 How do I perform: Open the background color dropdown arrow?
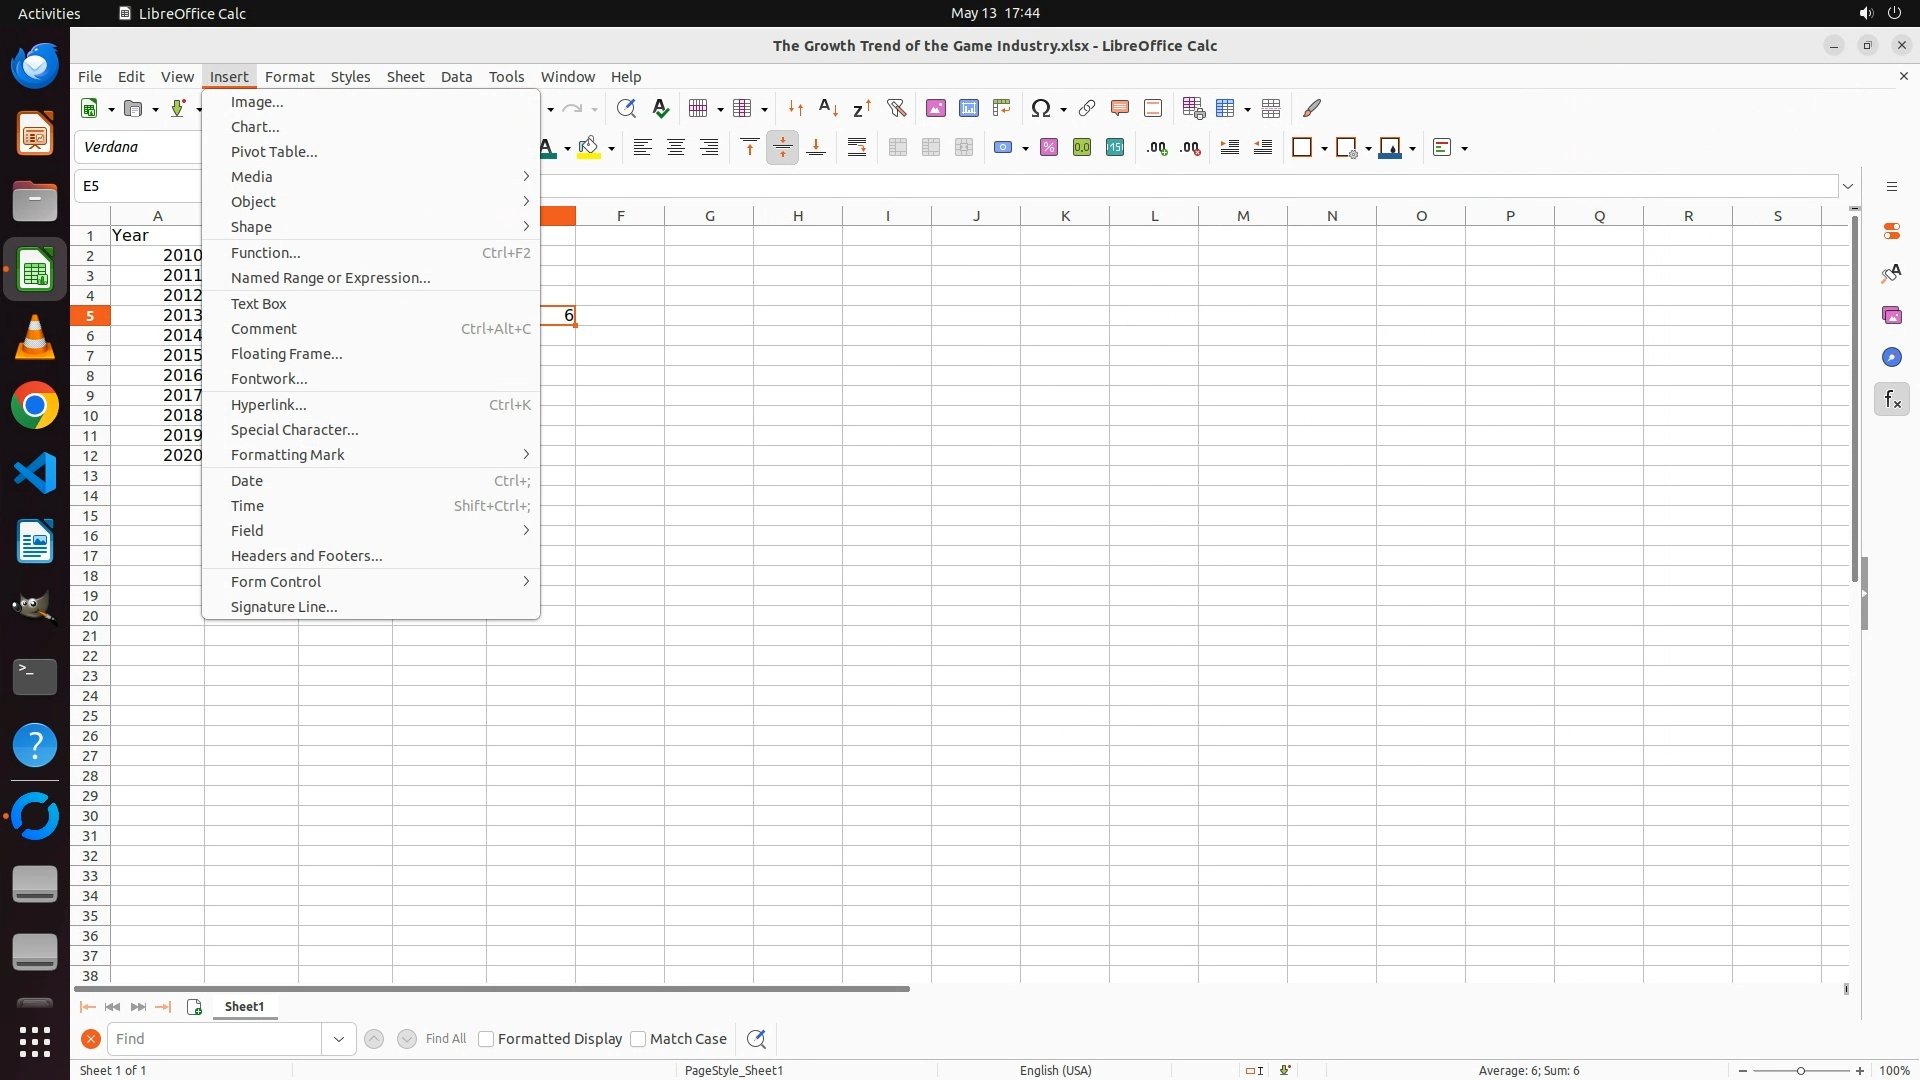click(611, 148)
